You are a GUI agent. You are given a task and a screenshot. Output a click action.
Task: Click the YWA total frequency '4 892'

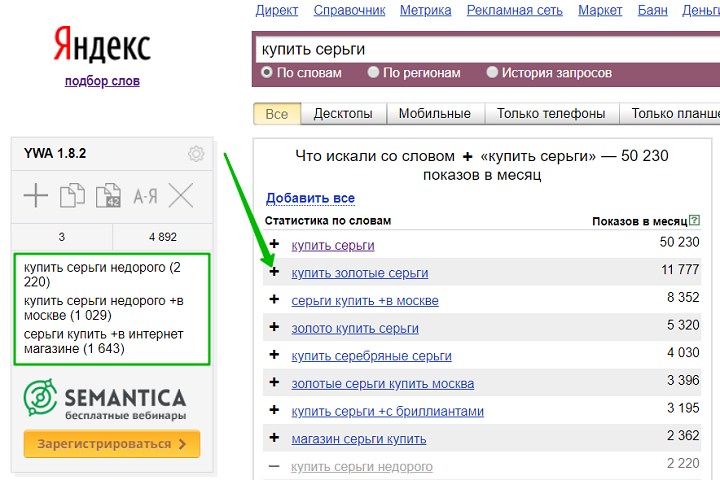coord(163,237)
